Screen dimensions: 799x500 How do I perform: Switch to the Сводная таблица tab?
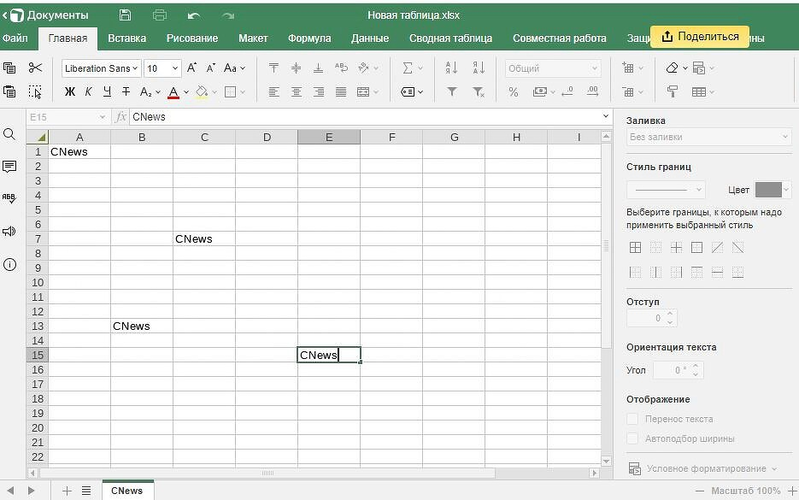coord(450,38)
